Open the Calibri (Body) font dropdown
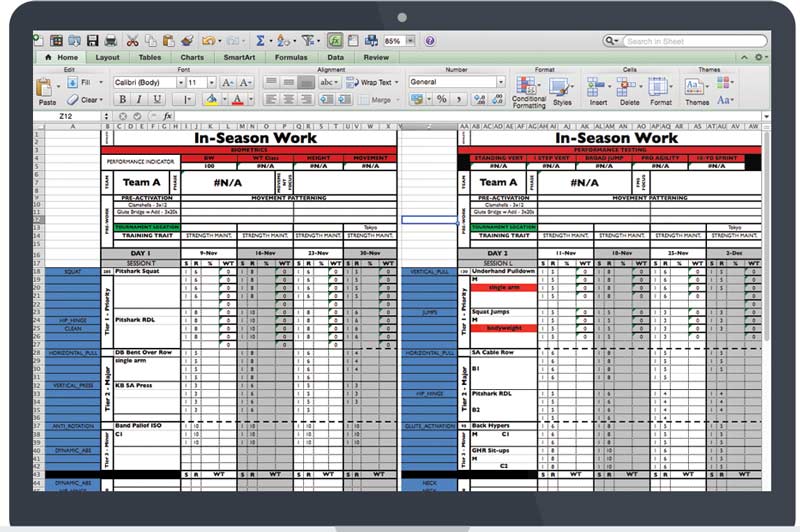 tap(181, 82)
